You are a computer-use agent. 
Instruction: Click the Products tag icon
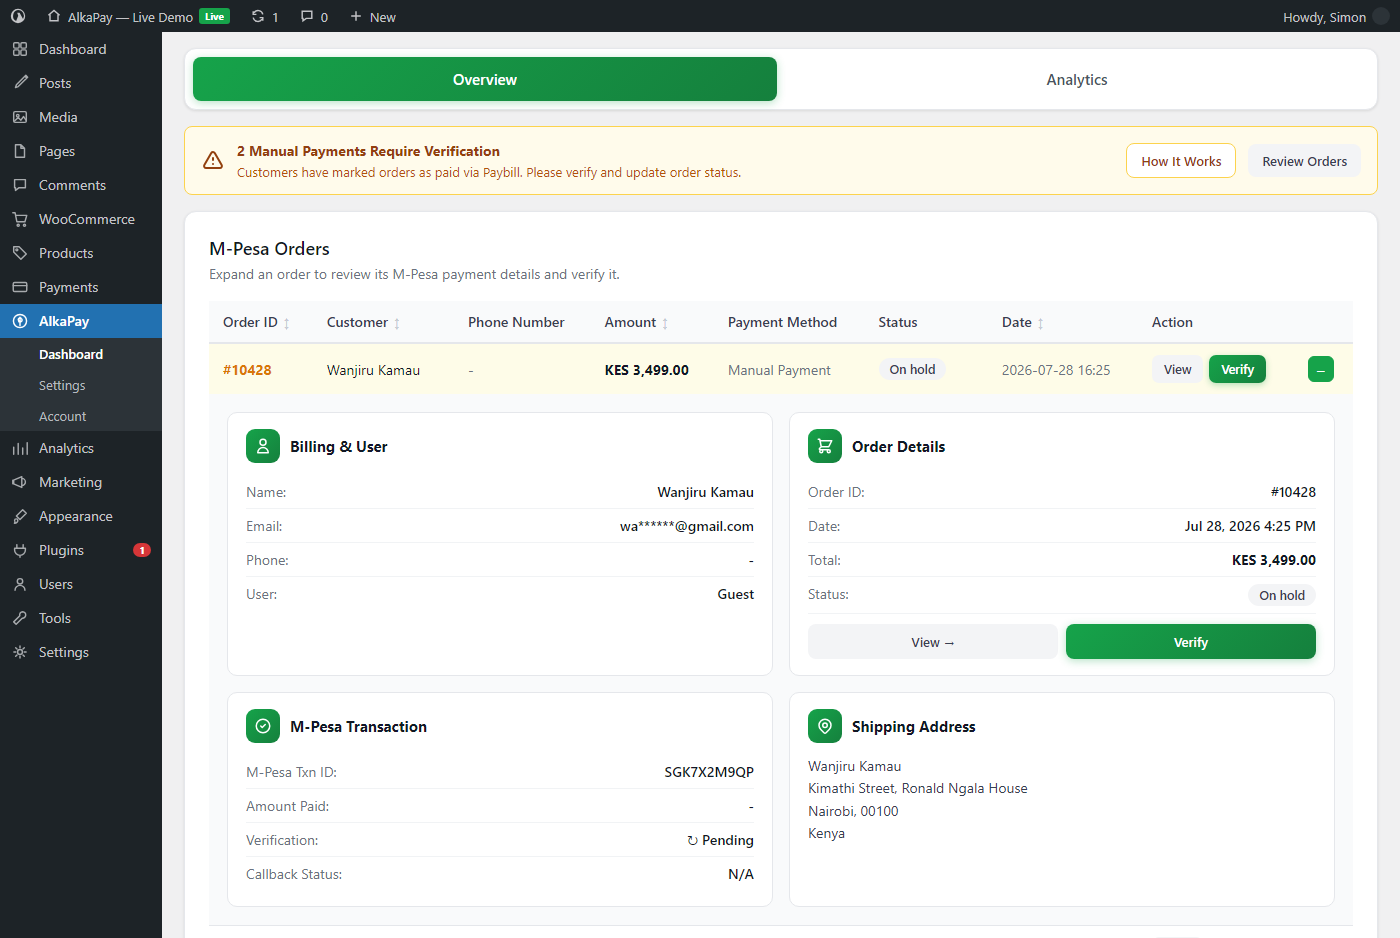tap(20, 253)
